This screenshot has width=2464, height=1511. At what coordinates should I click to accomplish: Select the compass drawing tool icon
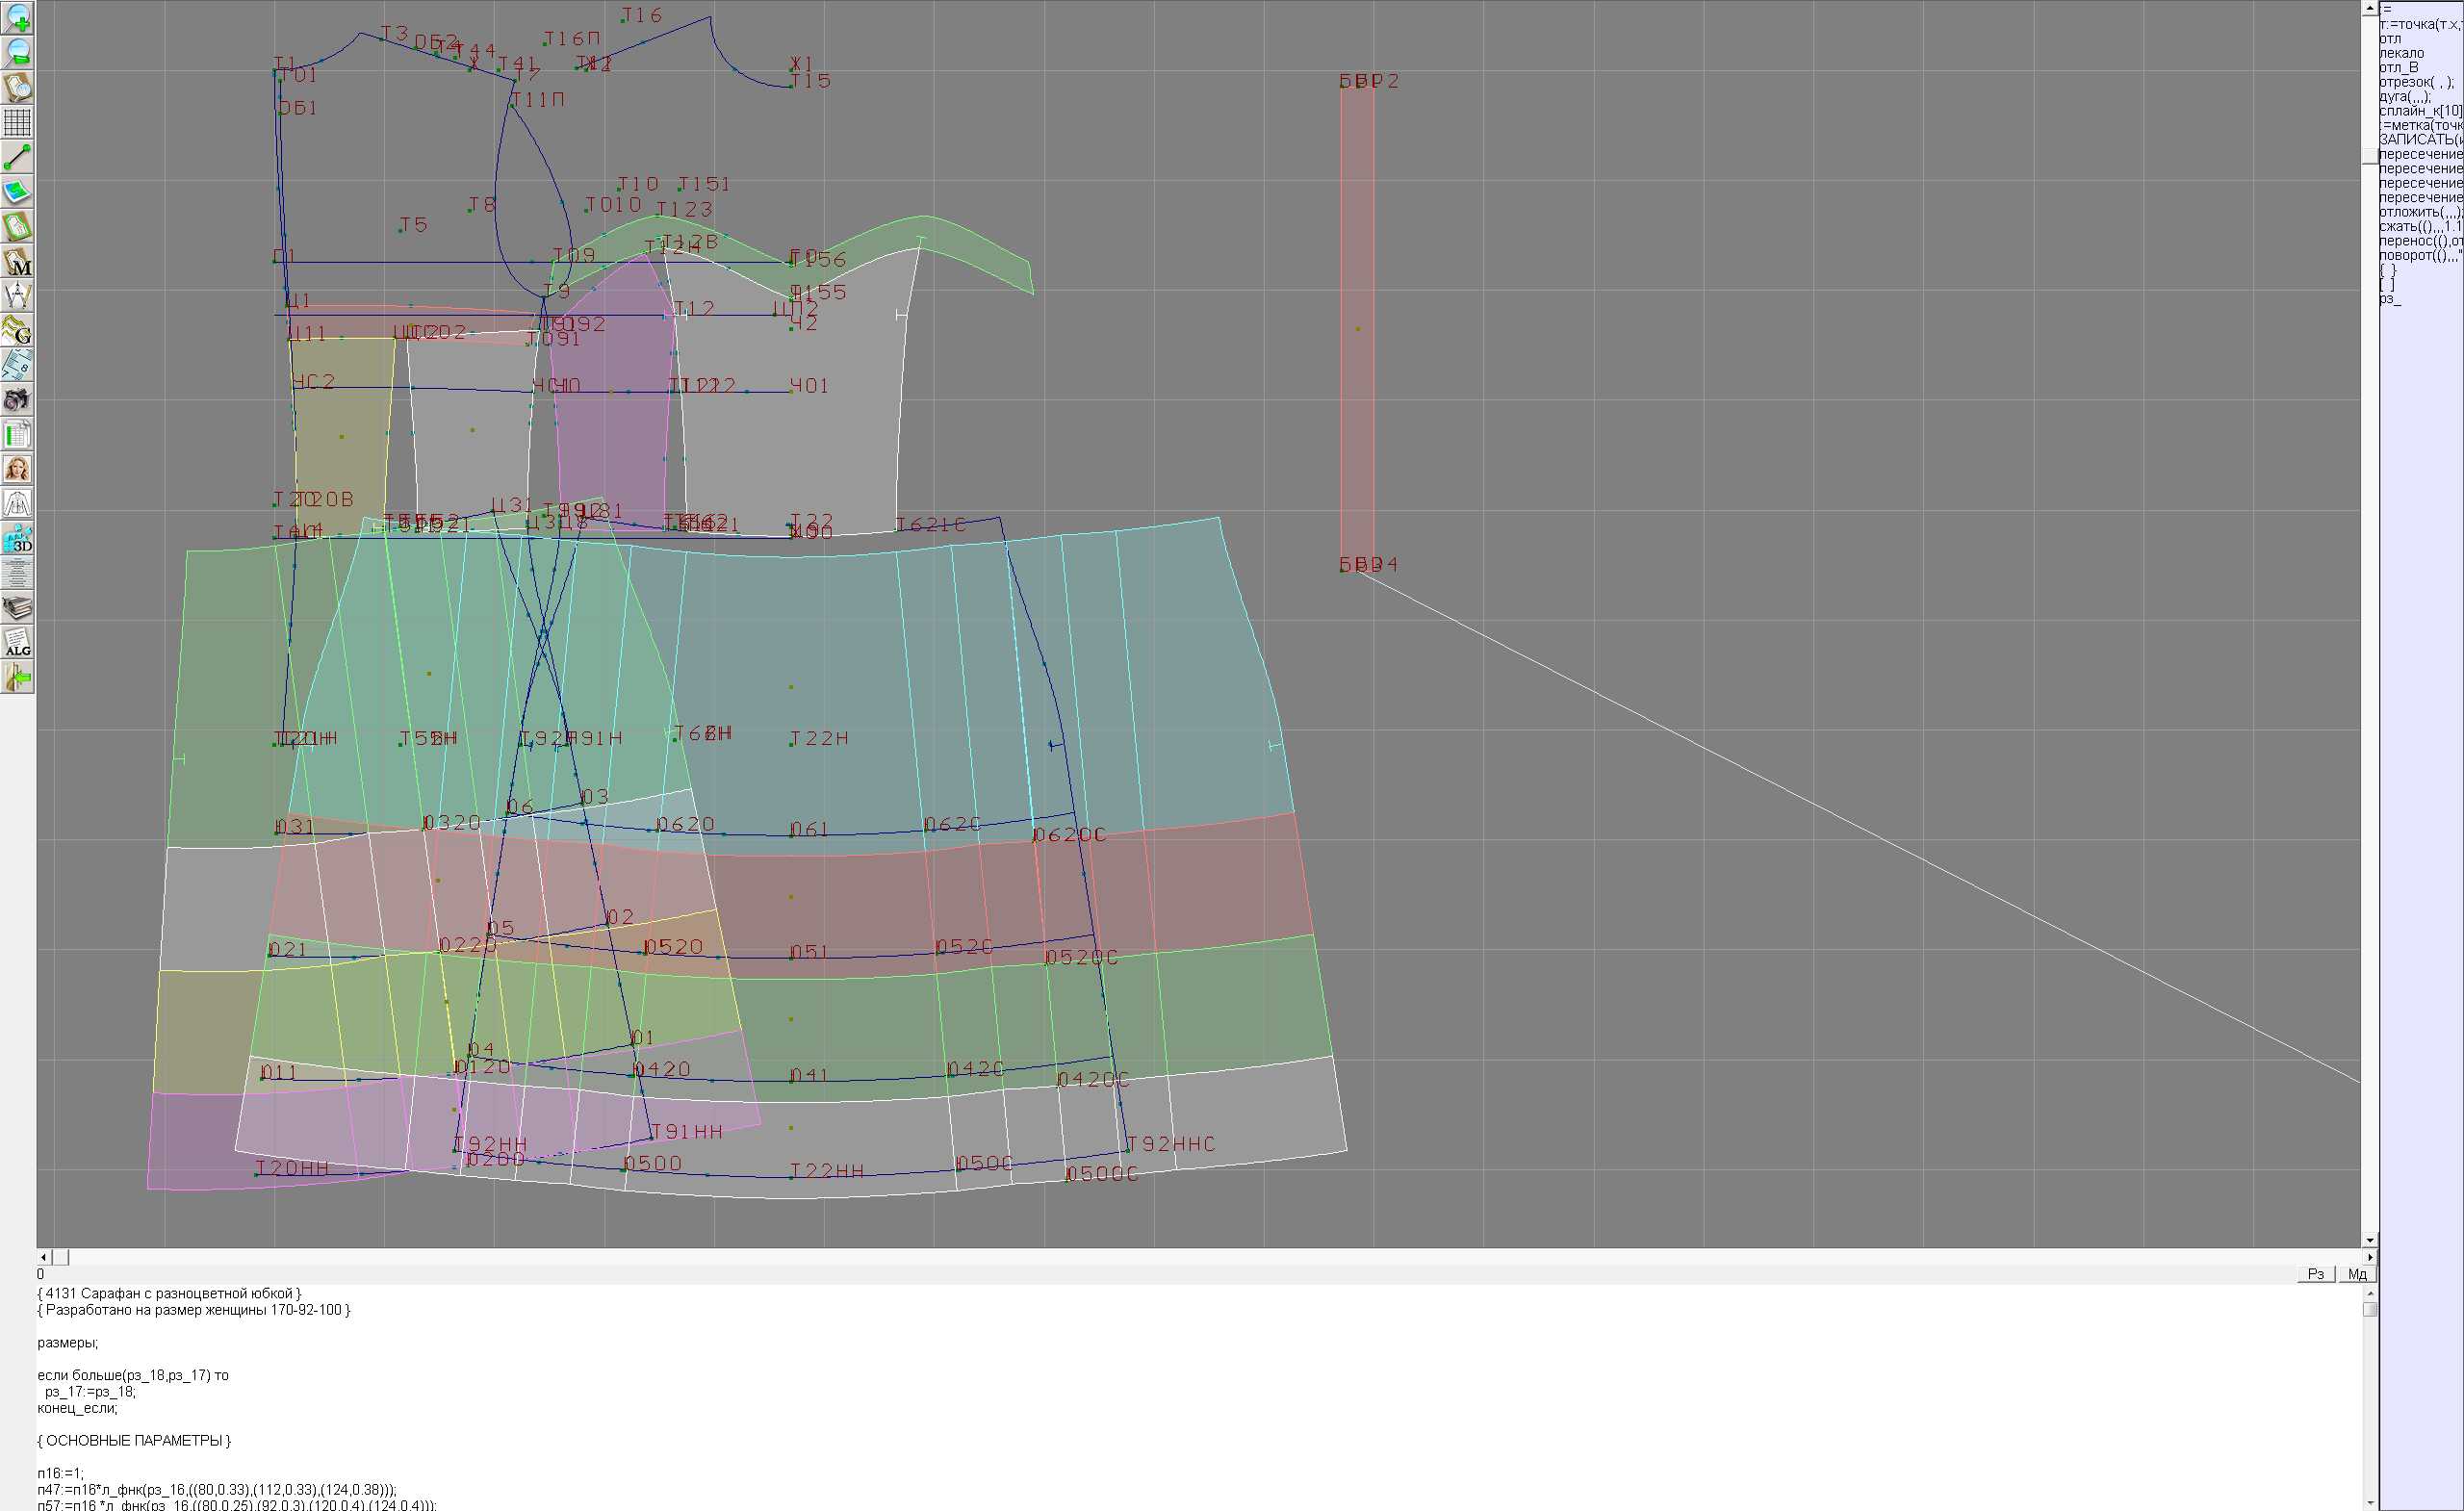tap(17, 296)
